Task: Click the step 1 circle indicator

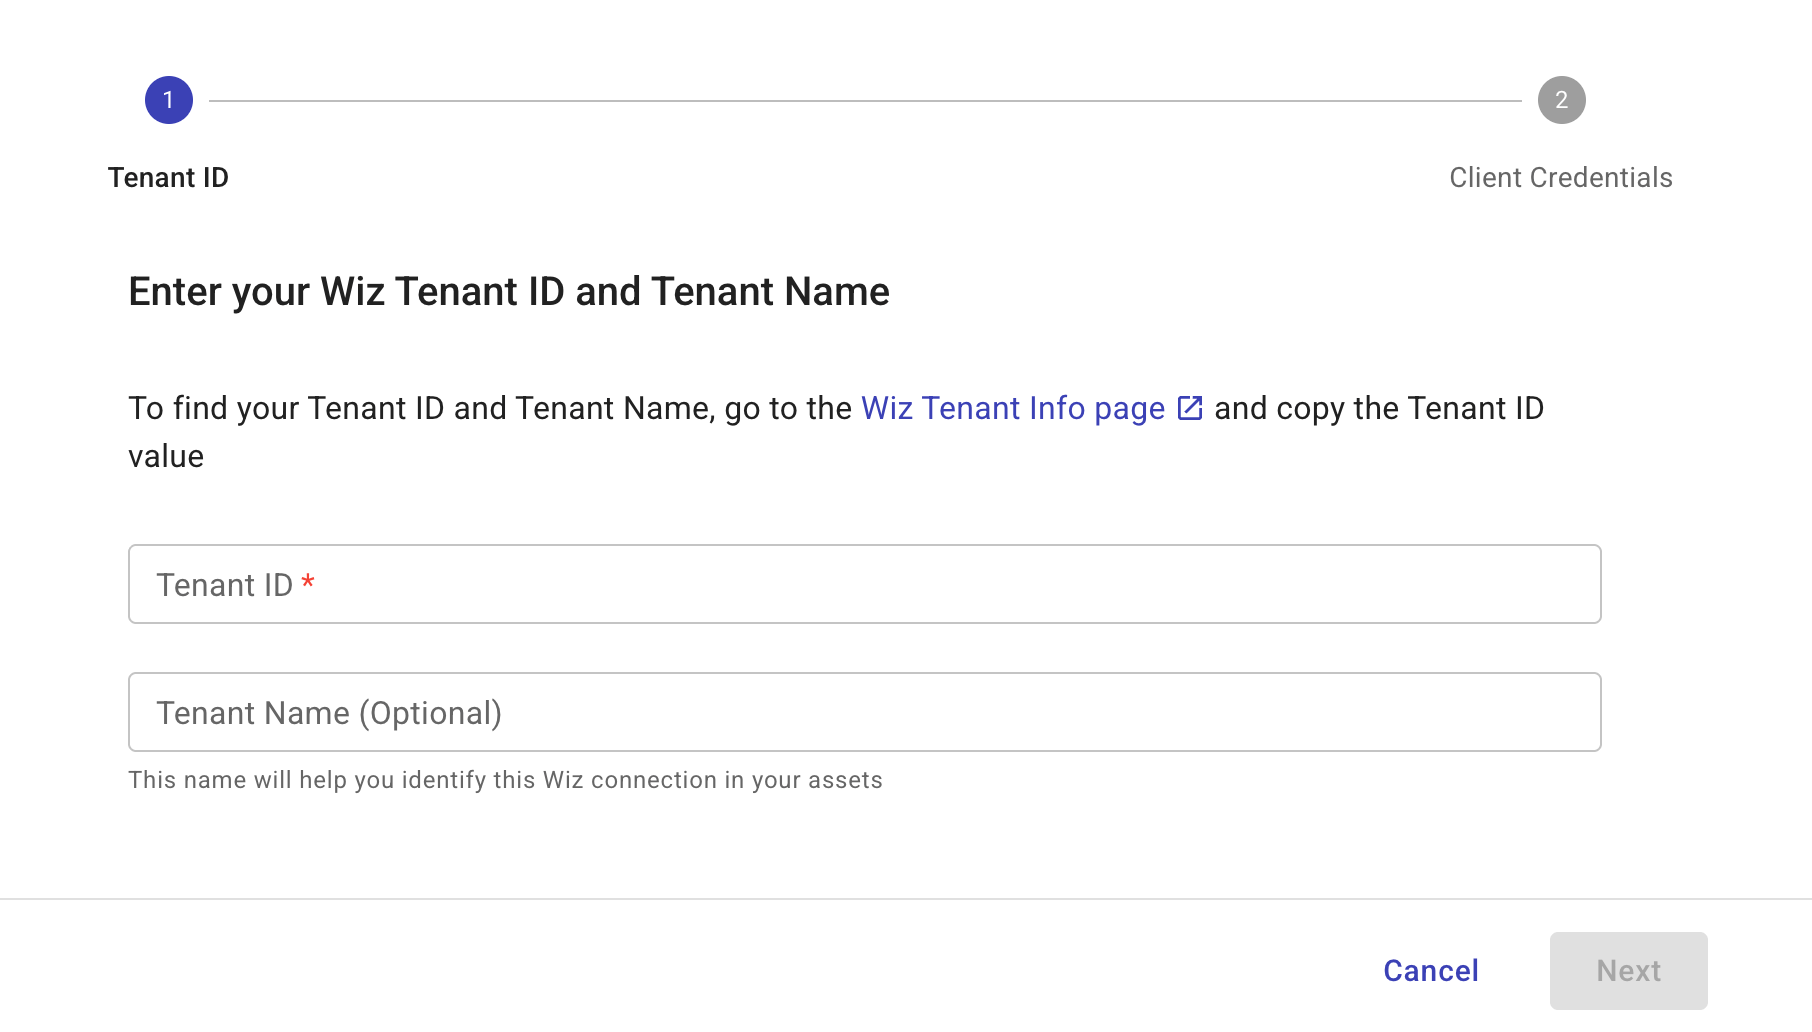Action: tap(169, 100)
